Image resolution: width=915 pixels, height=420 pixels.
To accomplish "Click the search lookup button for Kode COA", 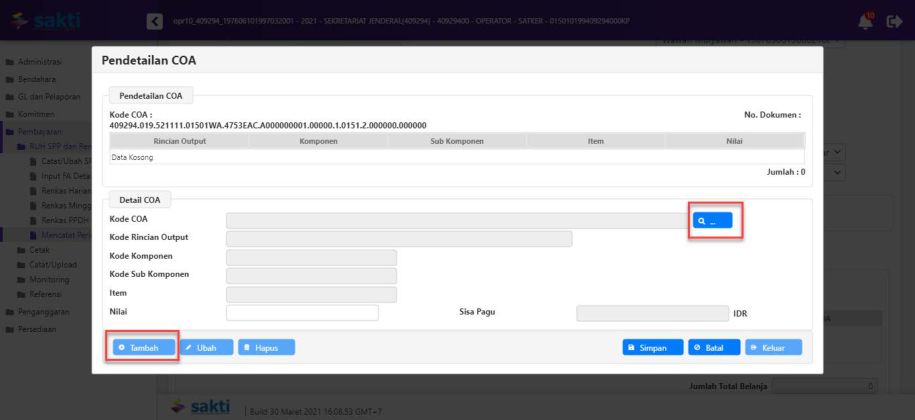I will pyautogui.click(x=714, y=220).
